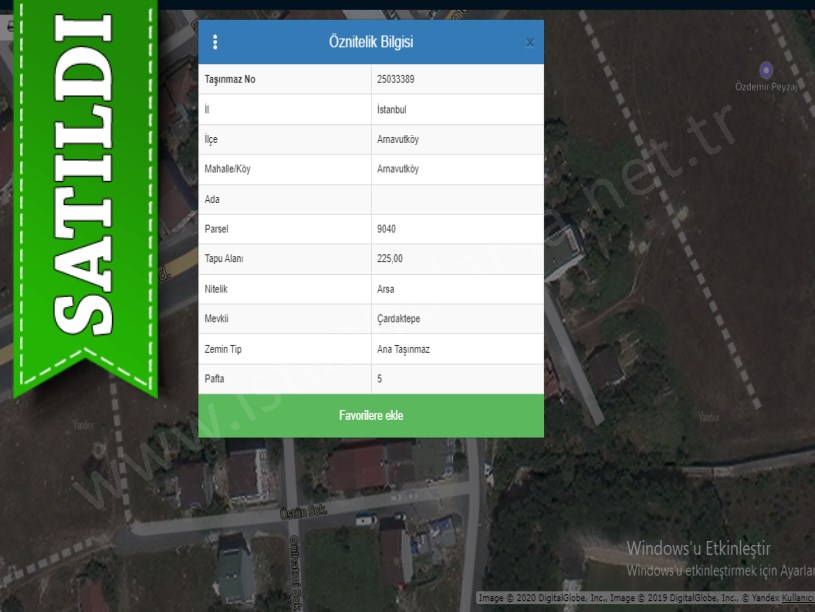The height and width of the screenshot is (612, 815).
Task: Click the İl value İstanbul
Action: point(392,109)
